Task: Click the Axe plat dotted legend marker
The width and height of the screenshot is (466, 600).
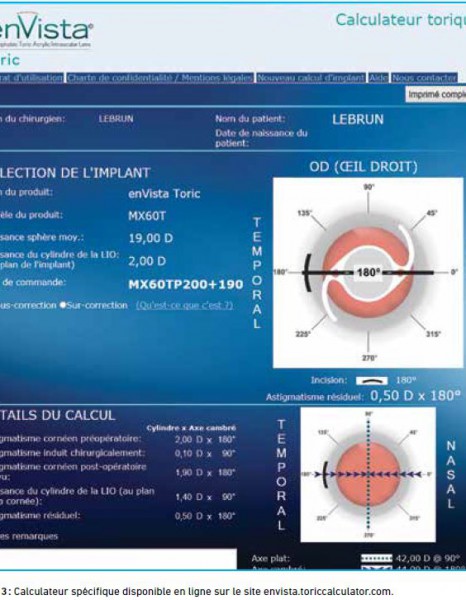Action: pyautogui.click(x=376, y=558)
